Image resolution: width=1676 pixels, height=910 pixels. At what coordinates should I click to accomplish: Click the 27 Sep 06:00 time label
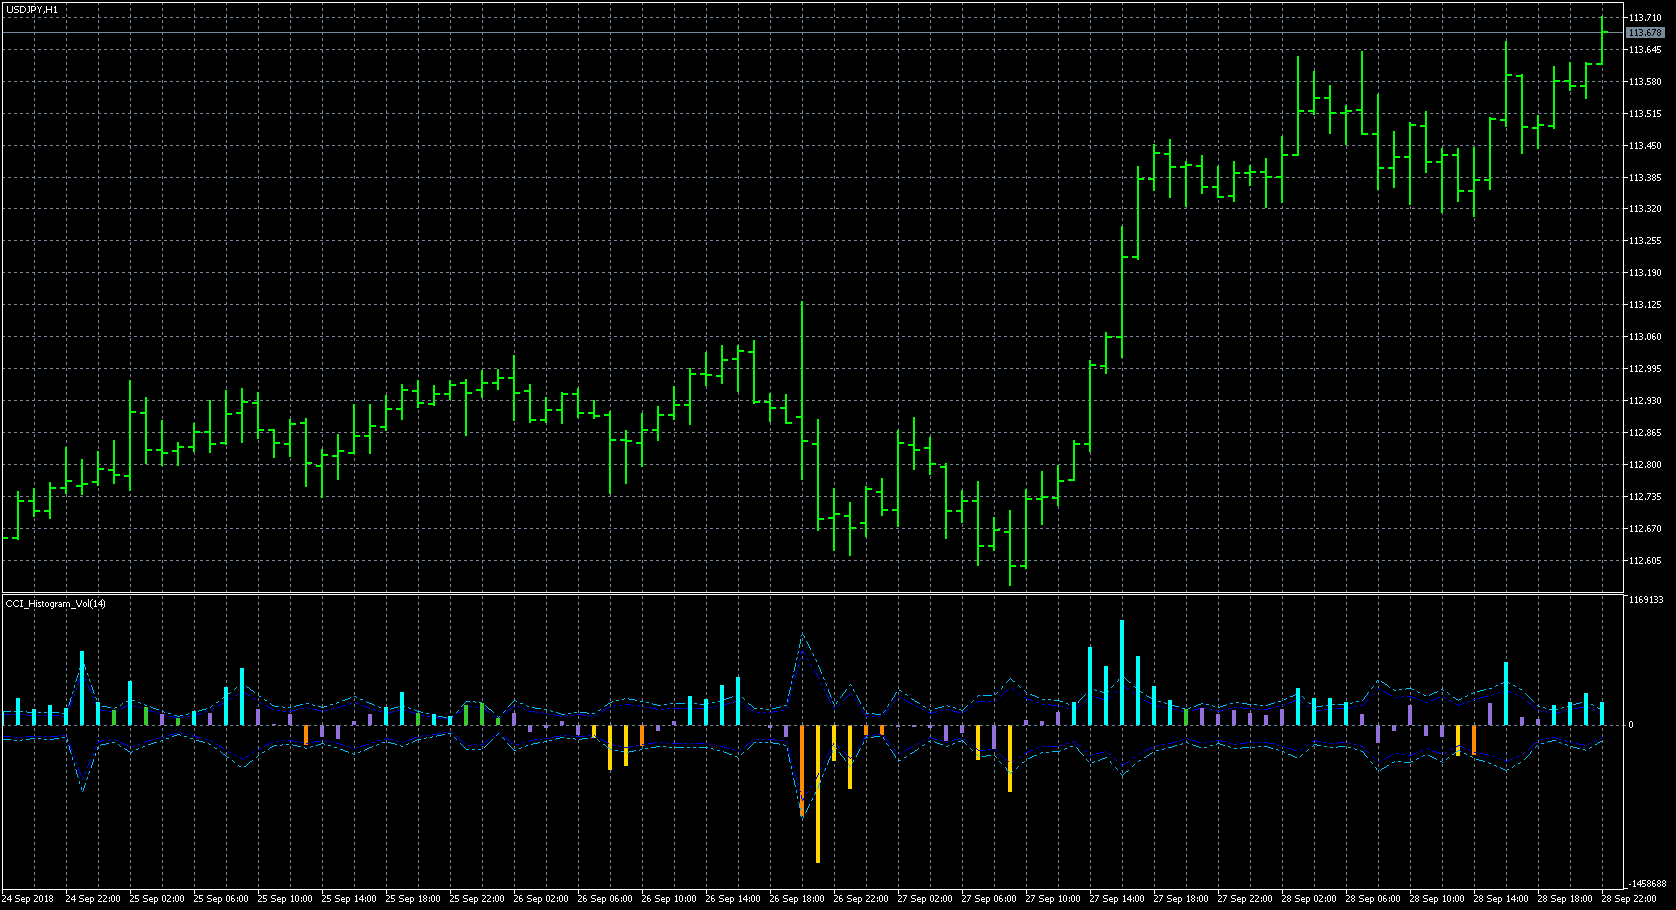(989, 899)
